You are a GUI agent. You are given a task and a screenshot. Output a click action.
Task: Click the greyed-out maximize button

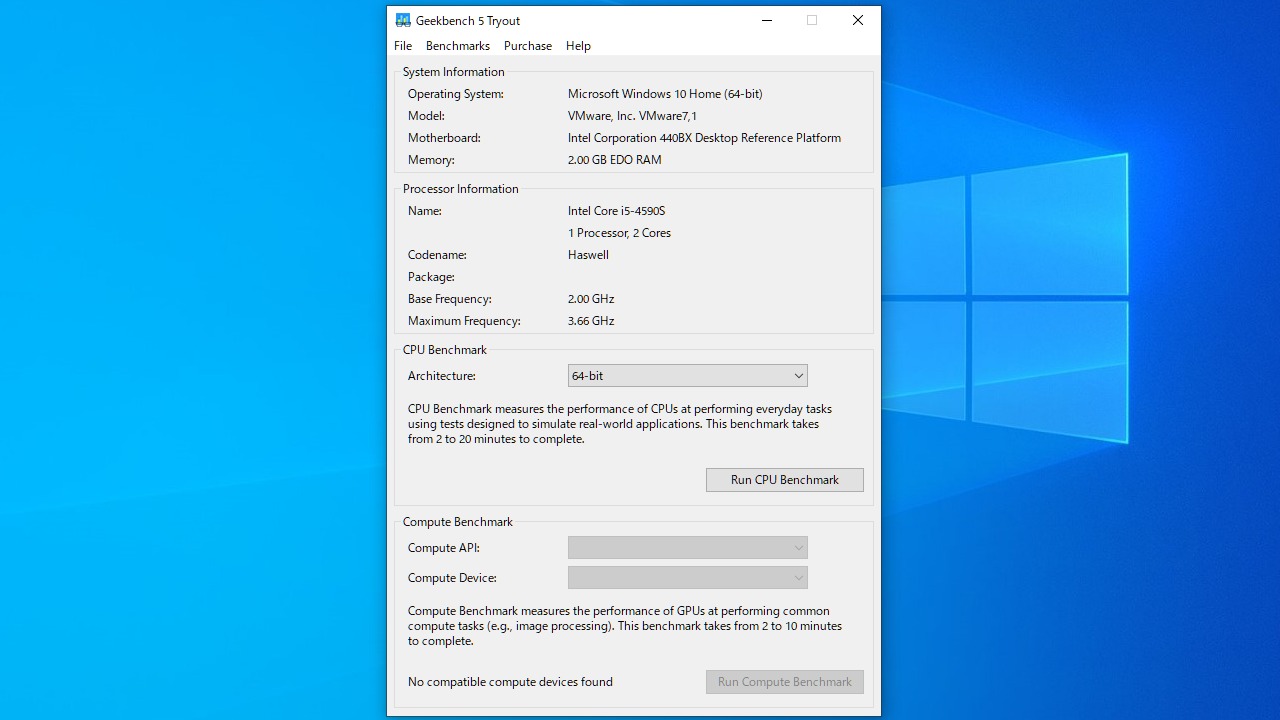[812, 20]
